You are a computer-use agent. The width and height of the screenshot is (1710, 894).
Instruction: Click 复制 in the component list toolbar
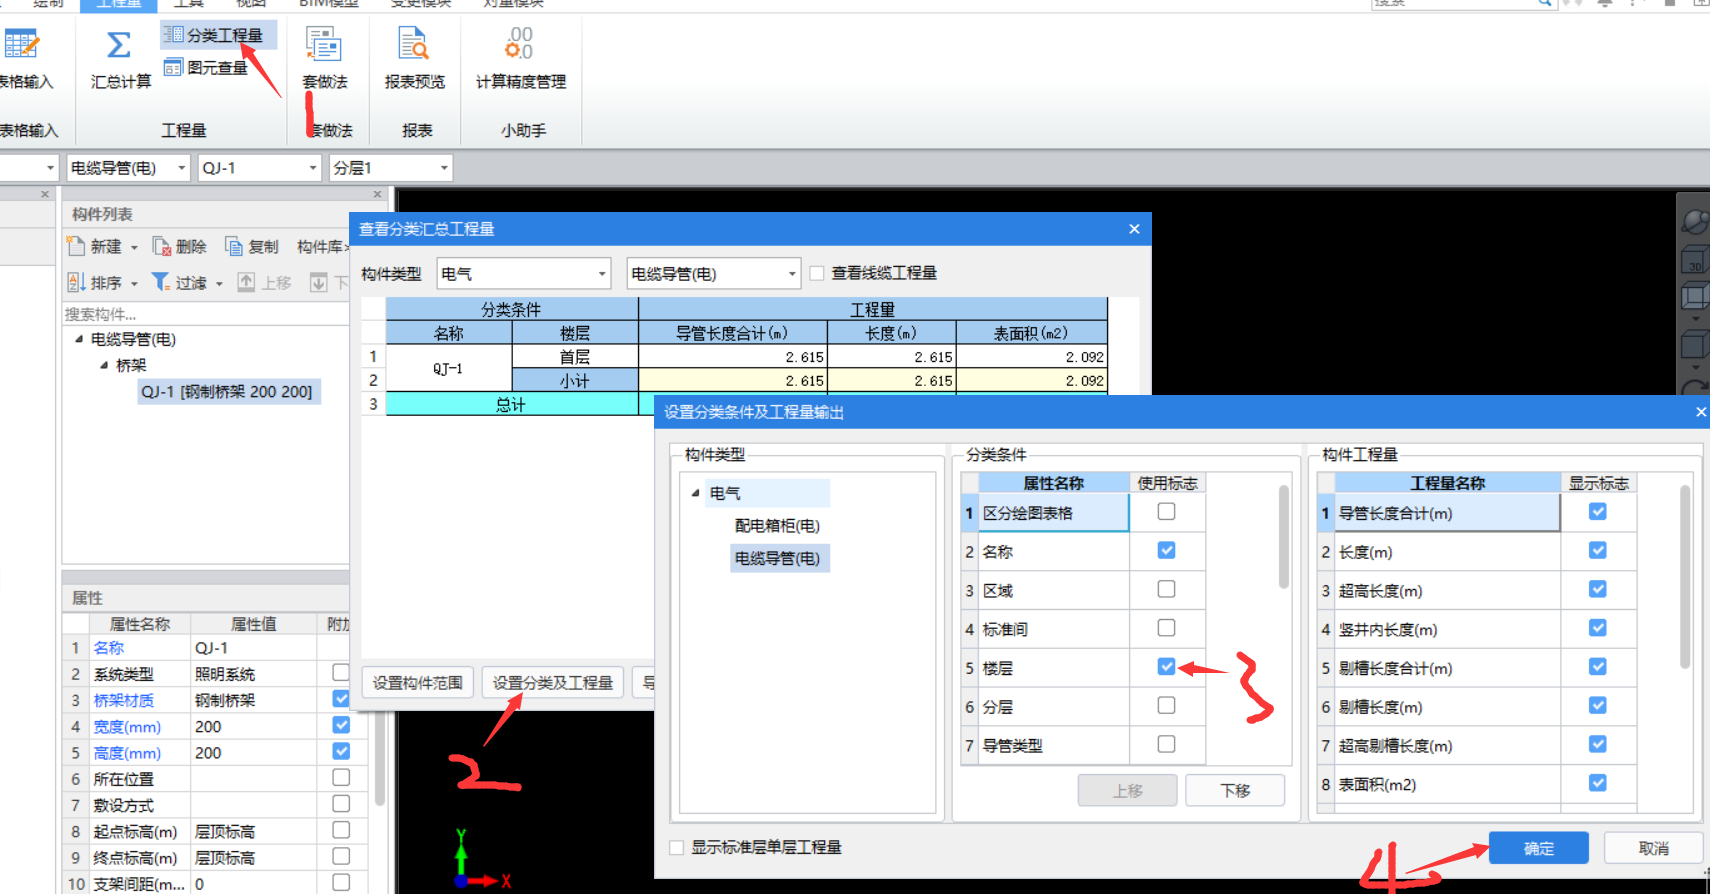tap(252, 246)
